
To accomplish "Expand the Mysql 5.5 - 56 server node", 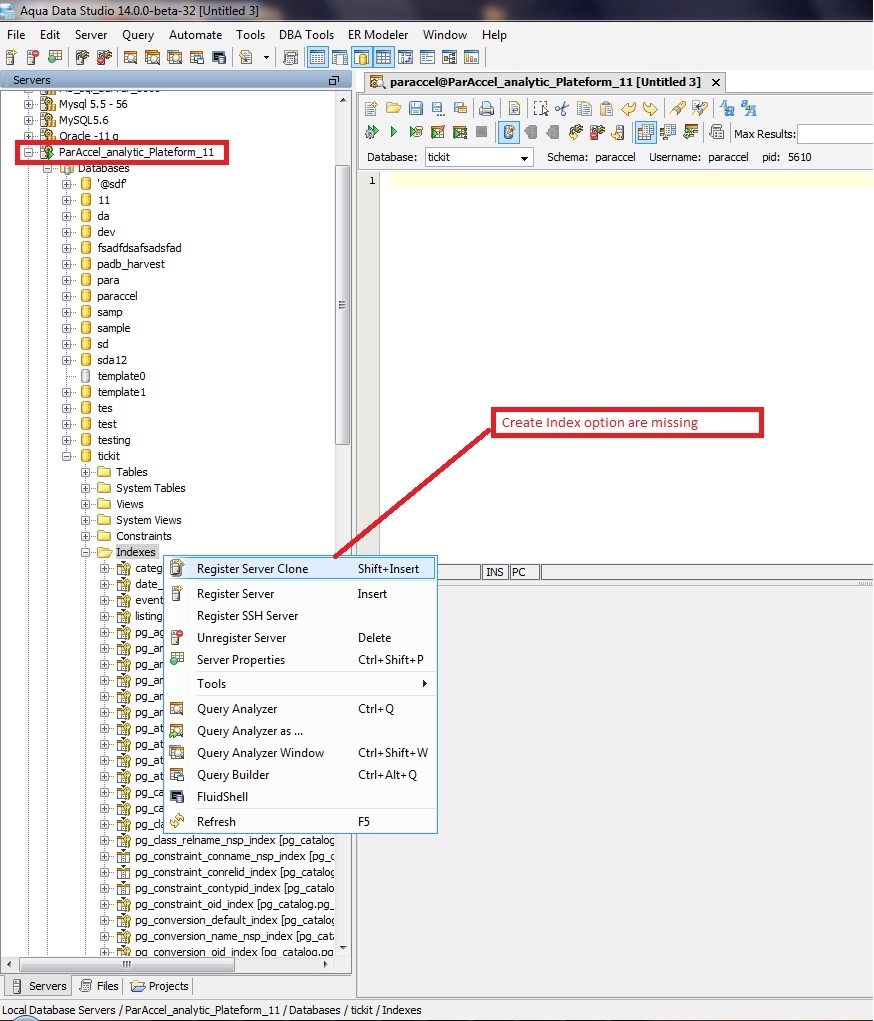I will click(29, 104).
